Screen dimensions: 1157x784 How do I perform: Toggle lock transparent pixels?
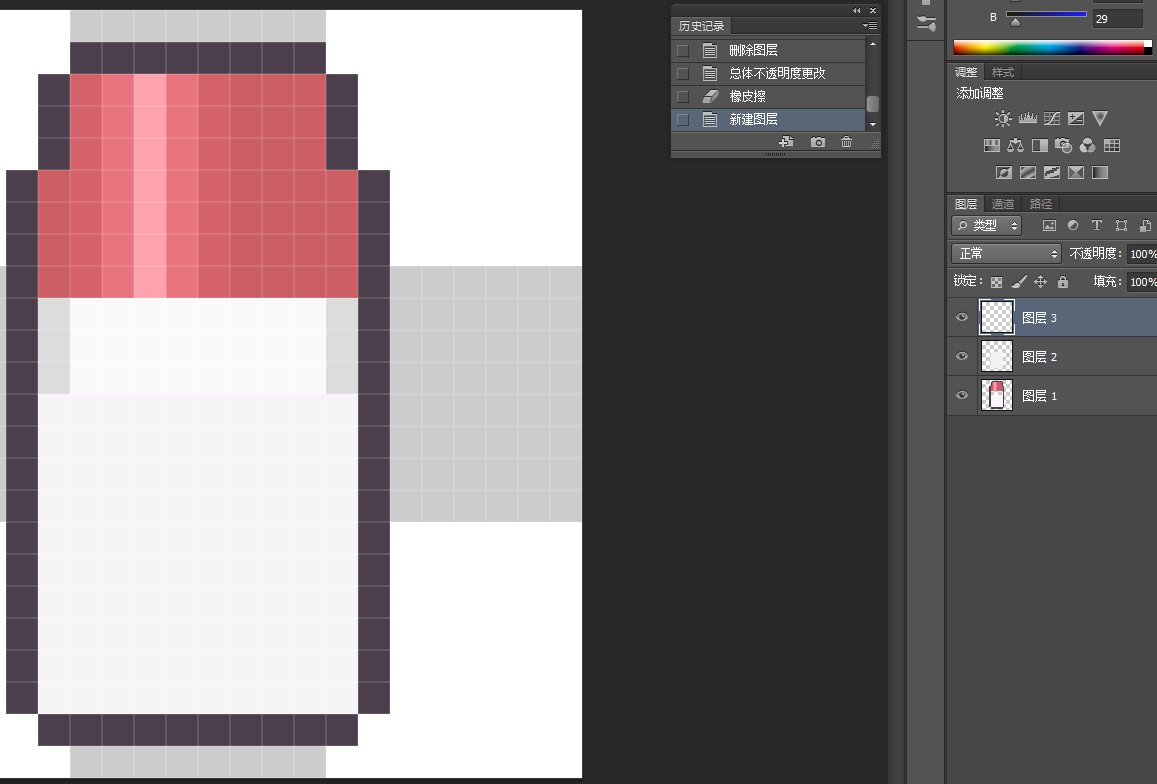click(x=996, y=282)
